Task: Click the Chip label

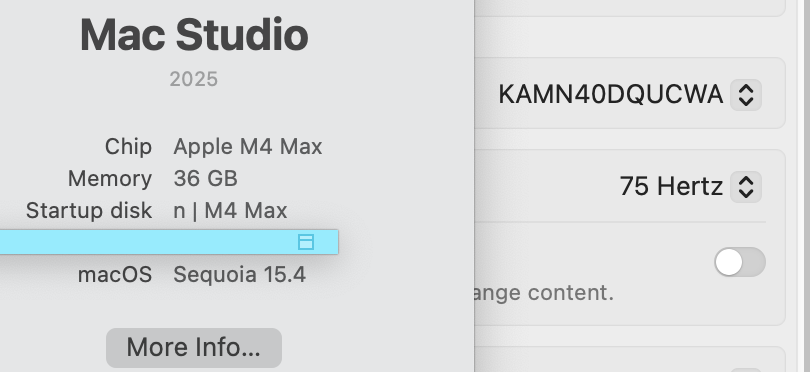Action: coord(128,147)
